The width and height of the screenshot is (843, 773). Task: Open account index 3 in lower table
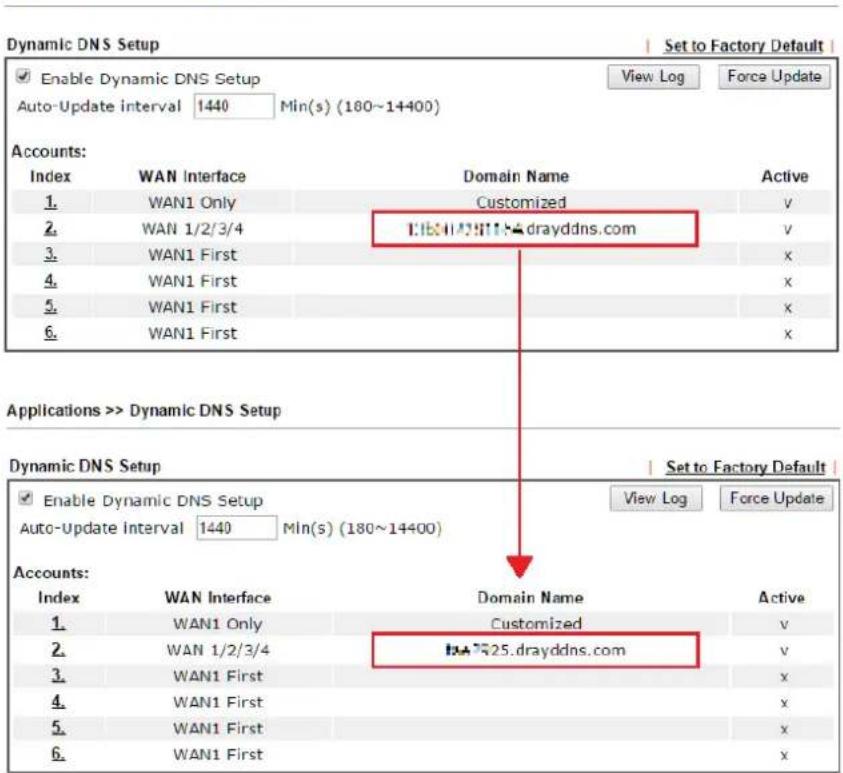[58, 676]
